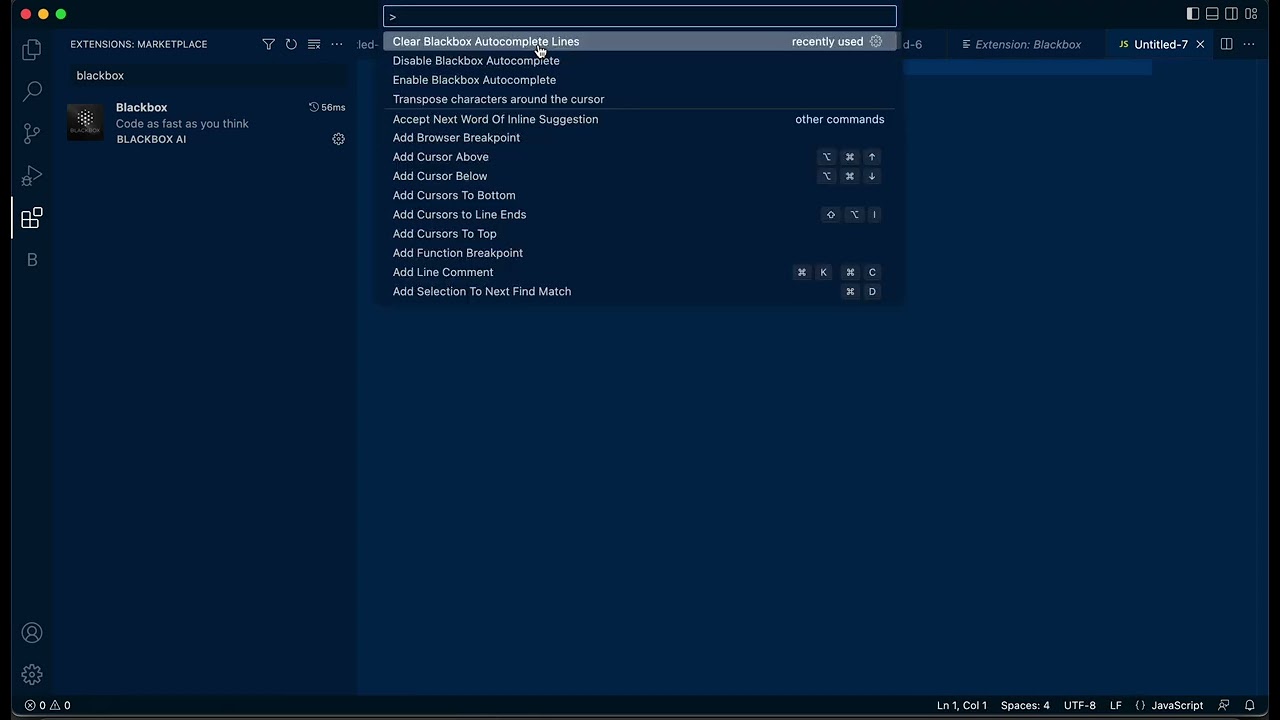
Task: Refresh the extensions marketplace list
Action: point(291,44)
